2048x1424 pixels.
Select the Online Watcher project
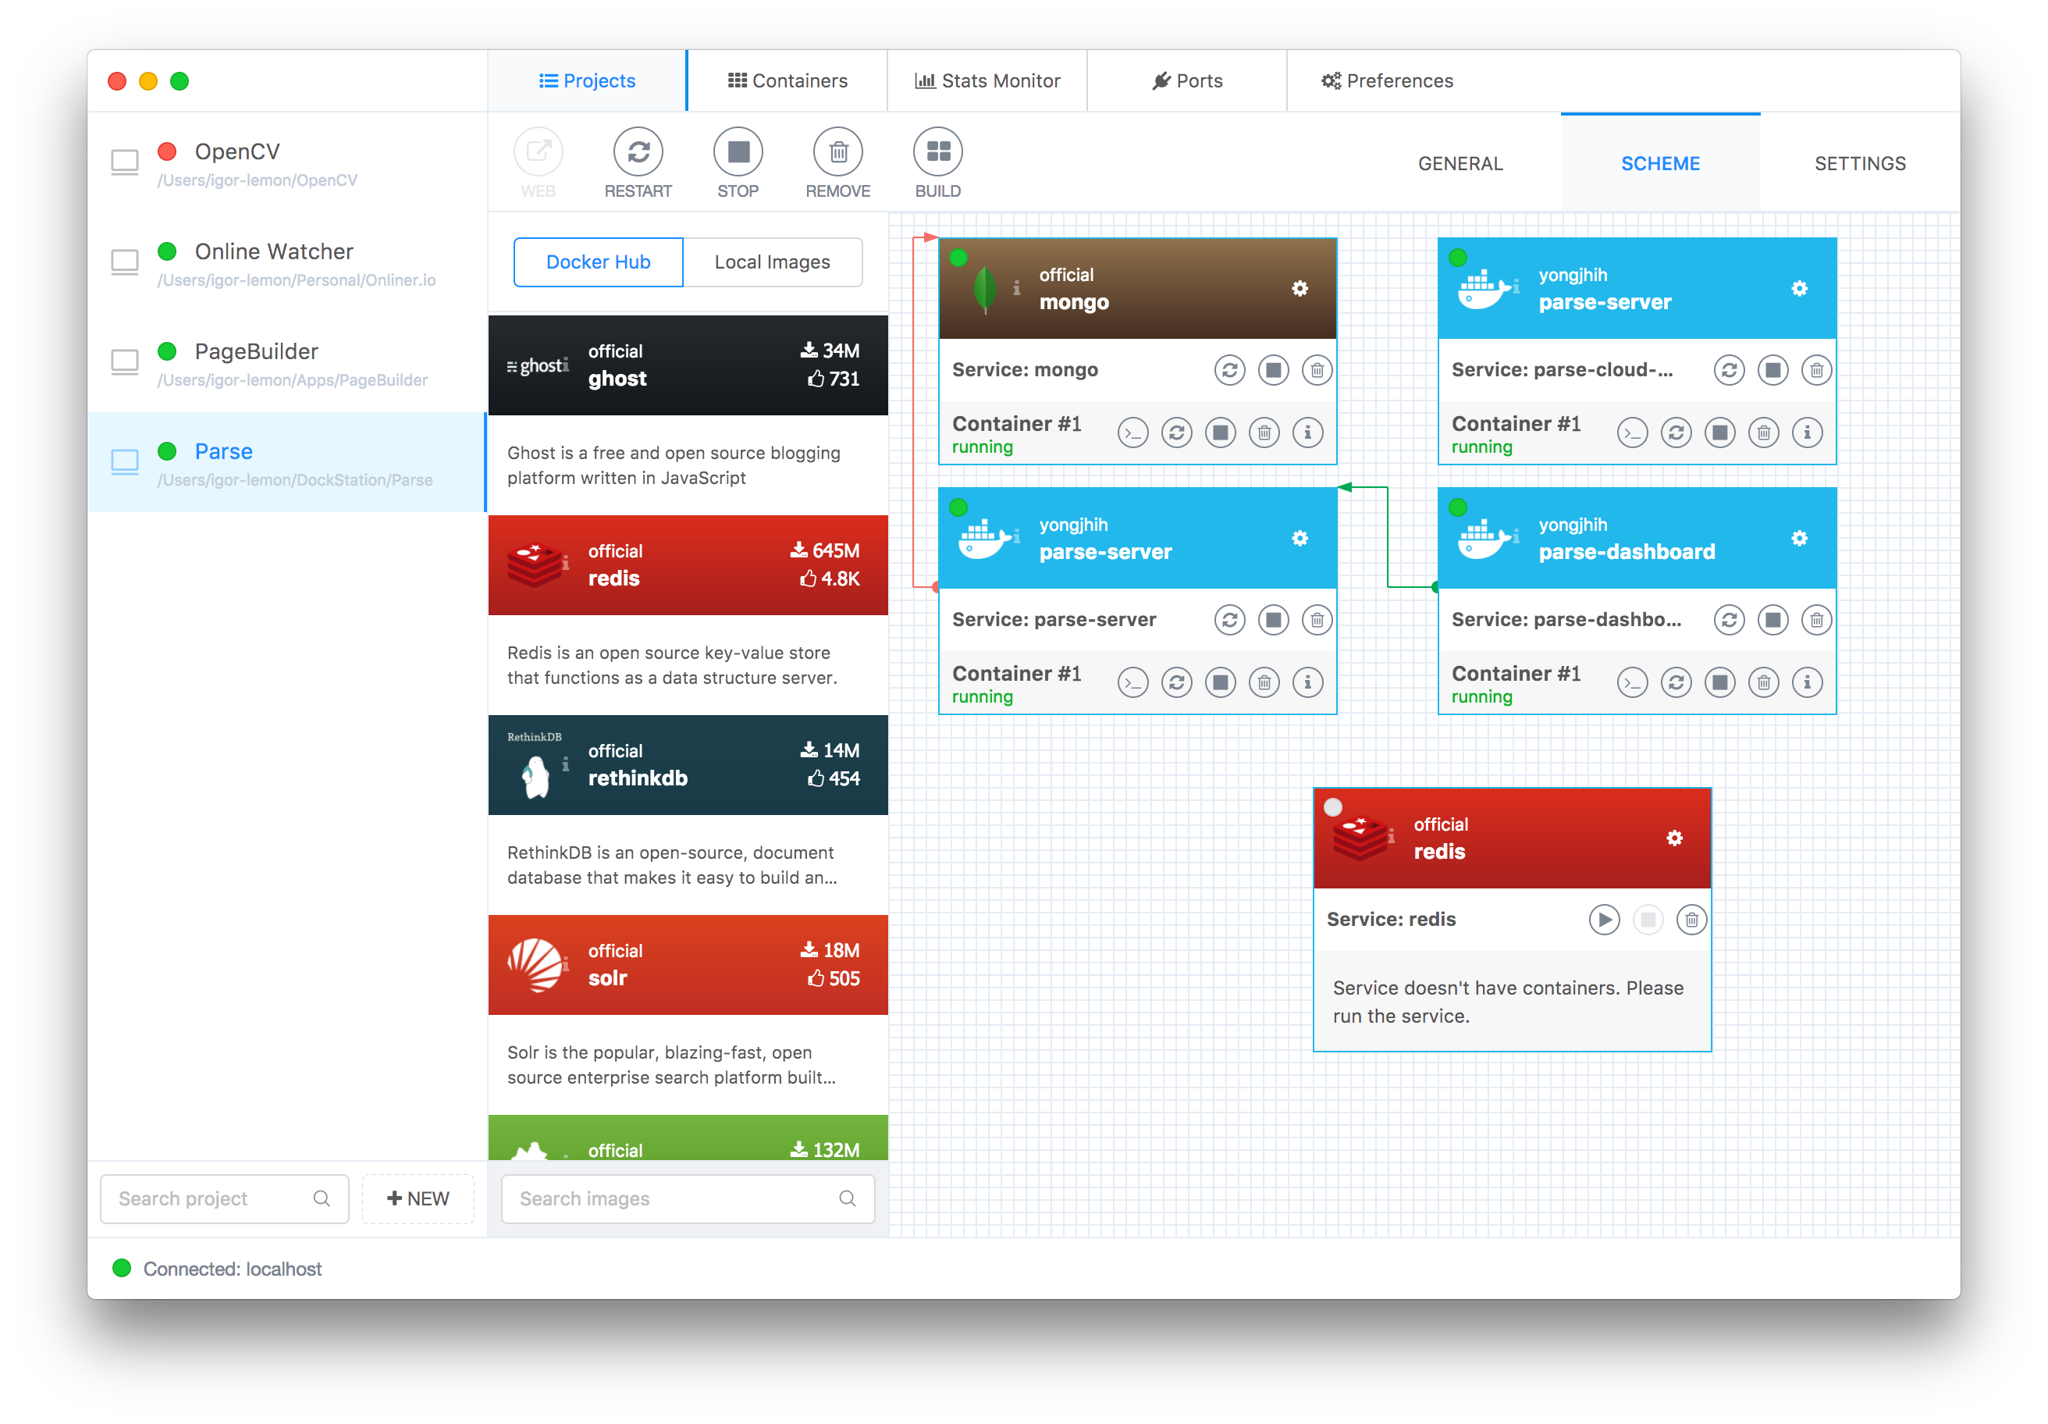click(x=287, y=262)
